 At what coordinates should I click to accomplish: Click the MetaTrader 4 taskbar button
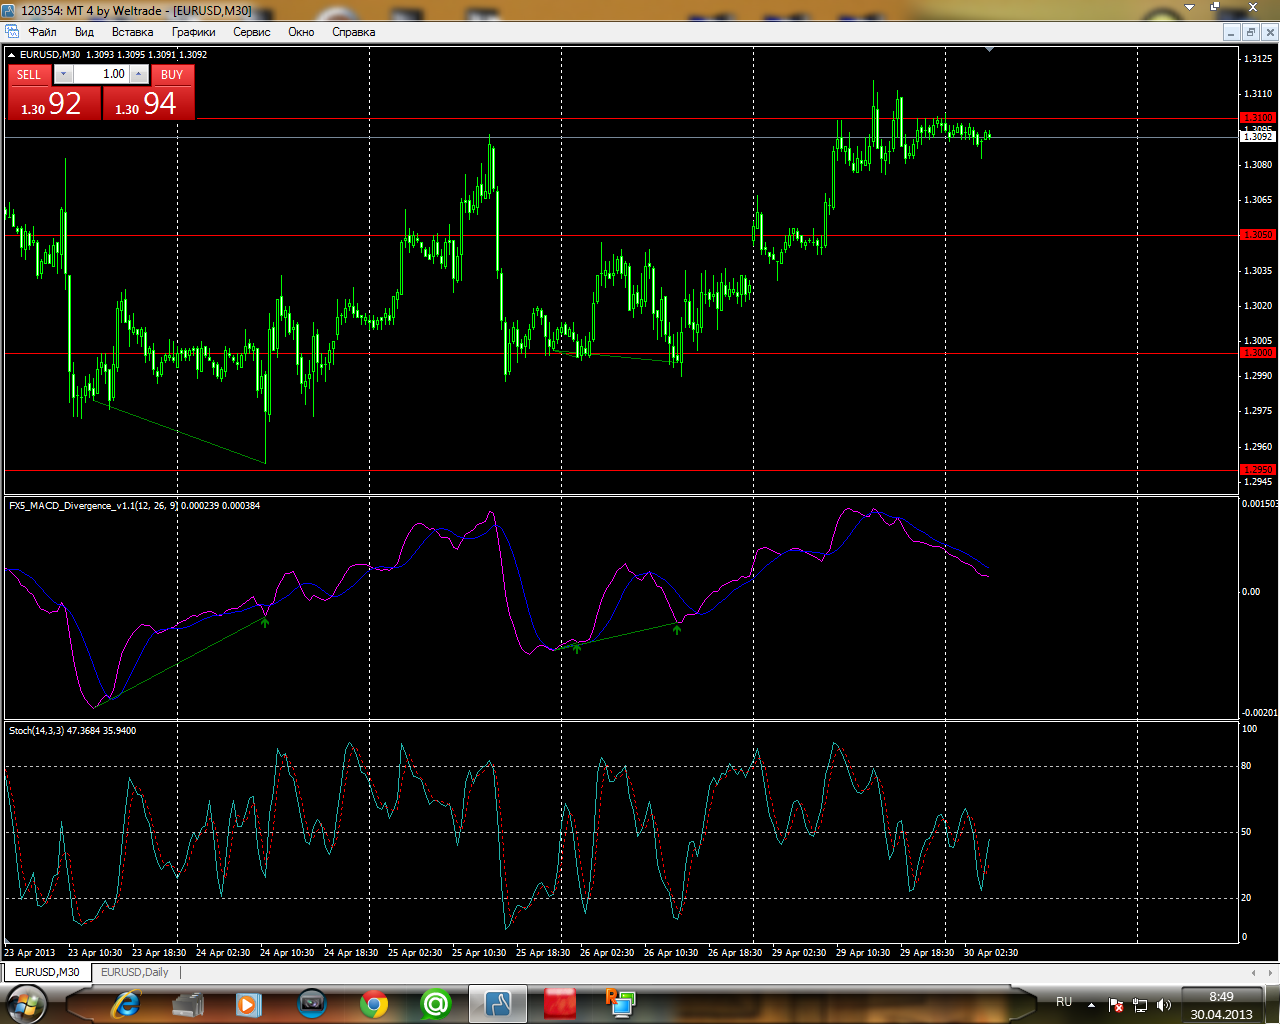(498, 1004)
